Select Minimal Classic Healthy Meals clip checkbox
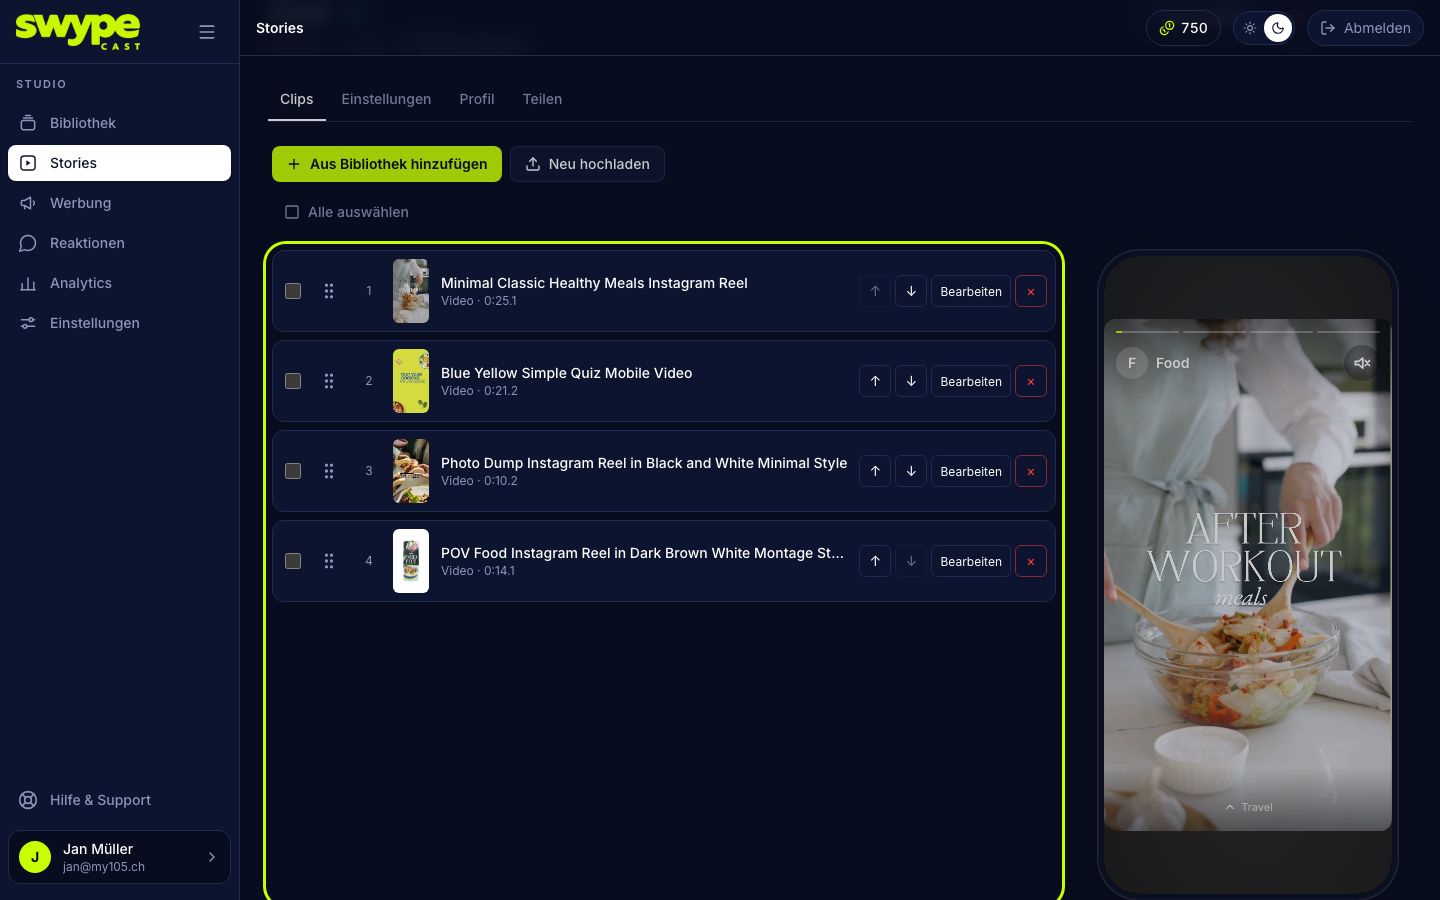Screen dimensions: 1440x900 click(293, 291)
